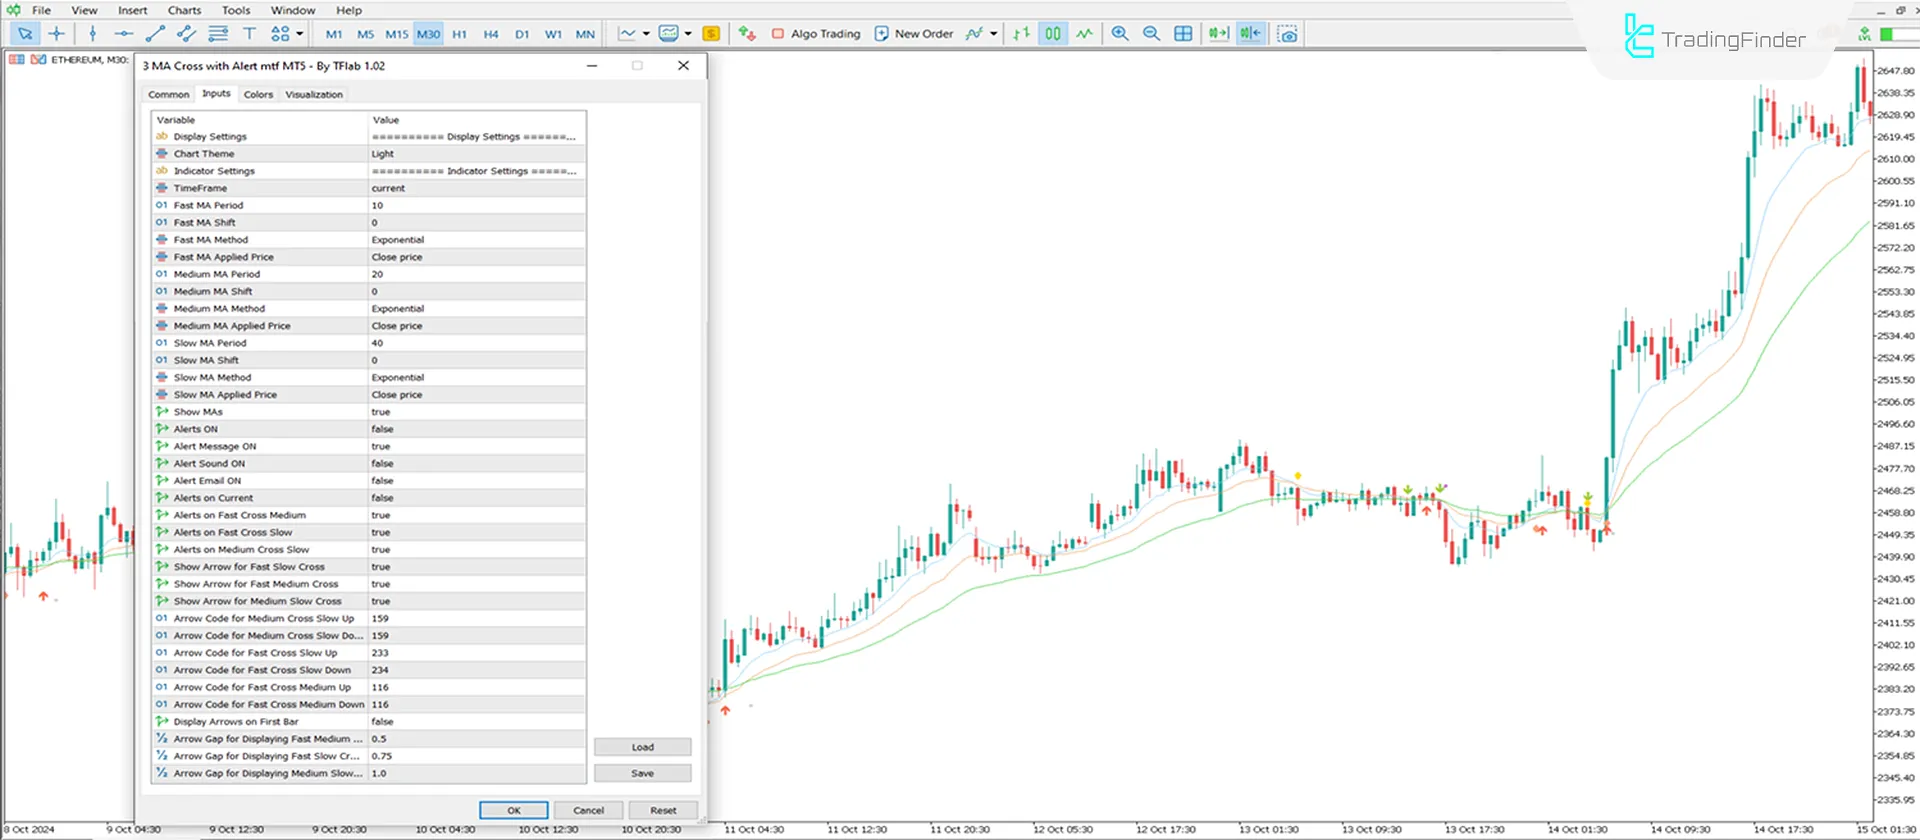1920x840 pixels.
Task: Toggle the M30 timeframe button
Action: pyautogui.click(x=428, y=34)
